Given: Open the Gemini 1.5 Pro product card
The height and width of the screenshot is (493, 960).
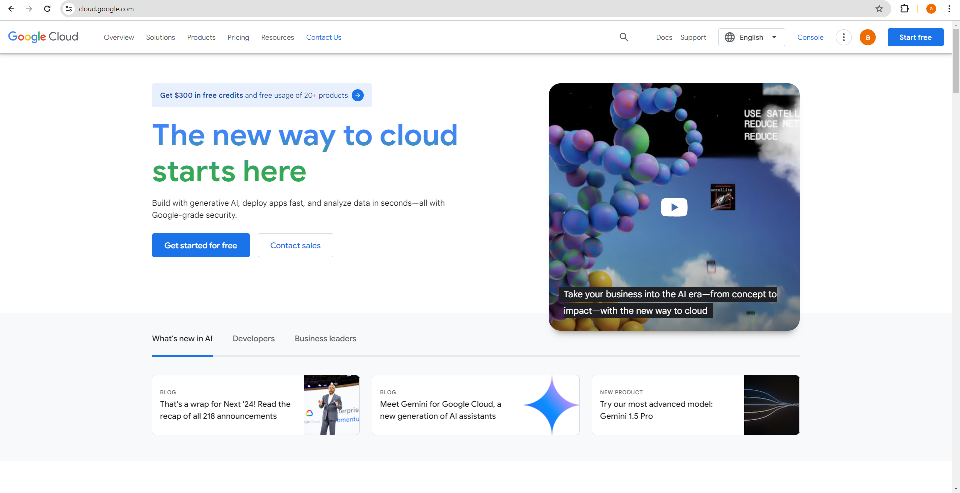Looking at the screenshot, I should tap(696, 405).
